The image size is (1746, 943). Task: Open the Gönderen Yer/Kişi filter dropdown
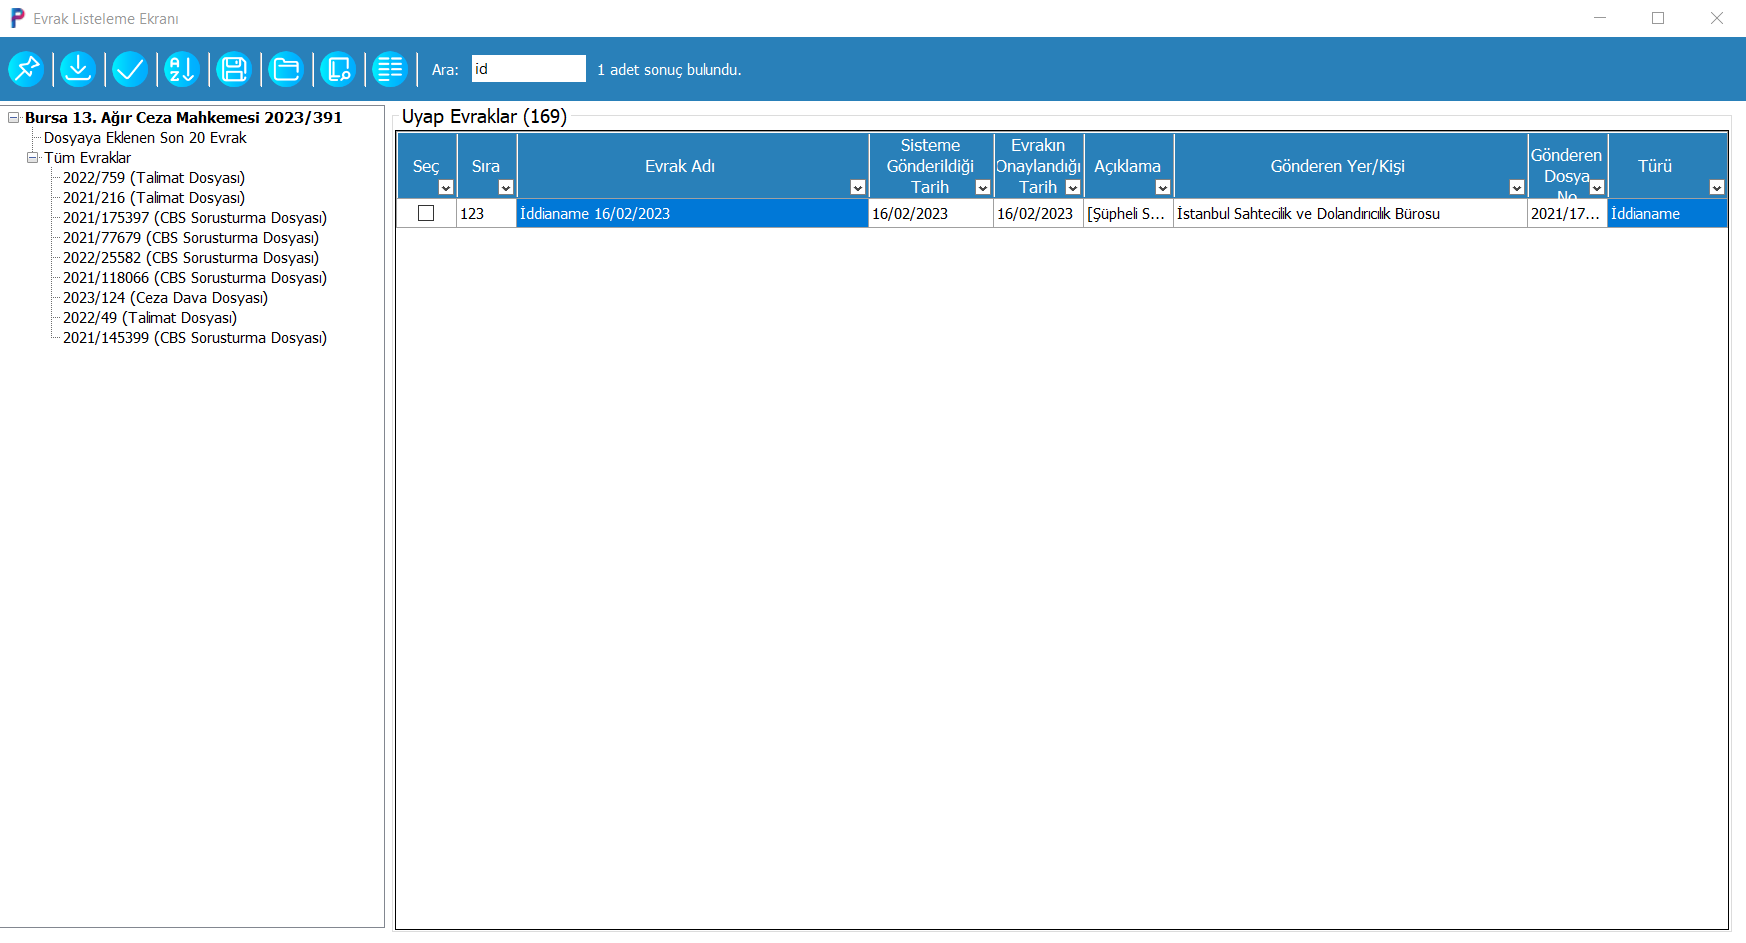(x=1516, y=188)
